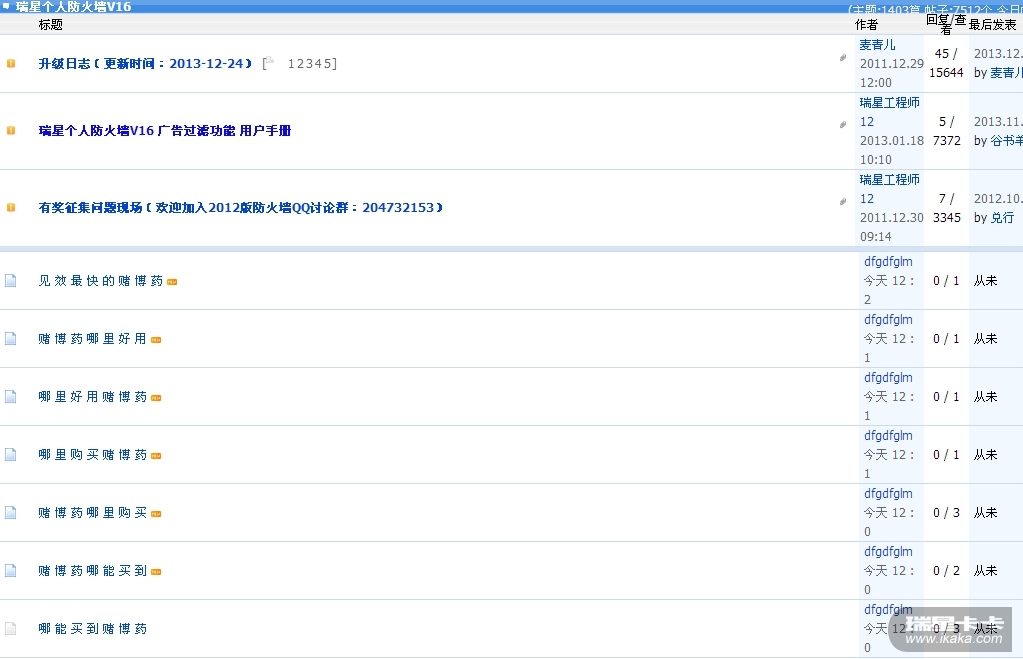
Task: Open author dfgdfglm of 赌博药哪里购买
Action: tap(888, 494)
